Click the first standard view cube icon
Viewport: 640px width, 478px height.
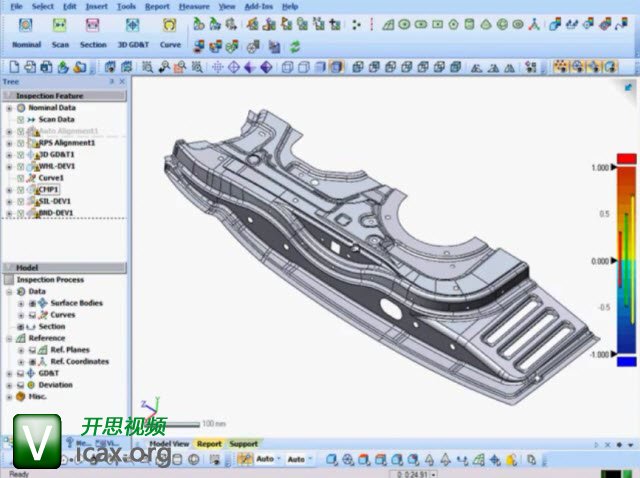358,67
